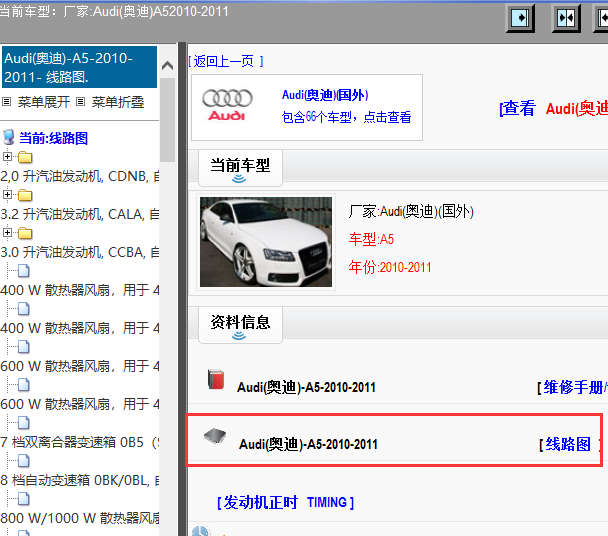Select tree item 3.0 升汽油发动机, CCBA
Image resolution: width=608 pixels, height=536 pixels.
coord(79,252)
